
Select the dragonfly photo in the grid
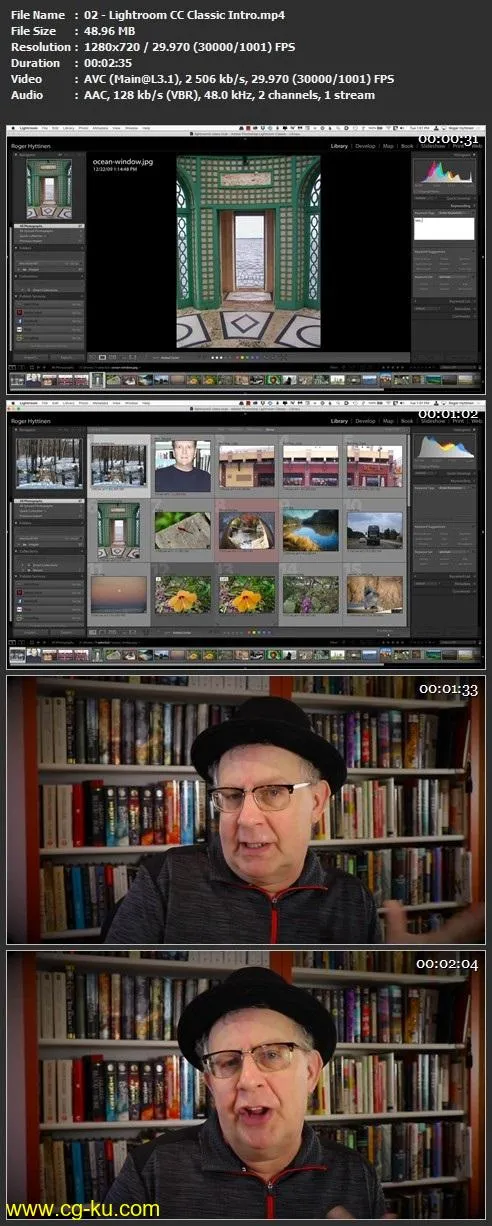click(x=183, y=531)
